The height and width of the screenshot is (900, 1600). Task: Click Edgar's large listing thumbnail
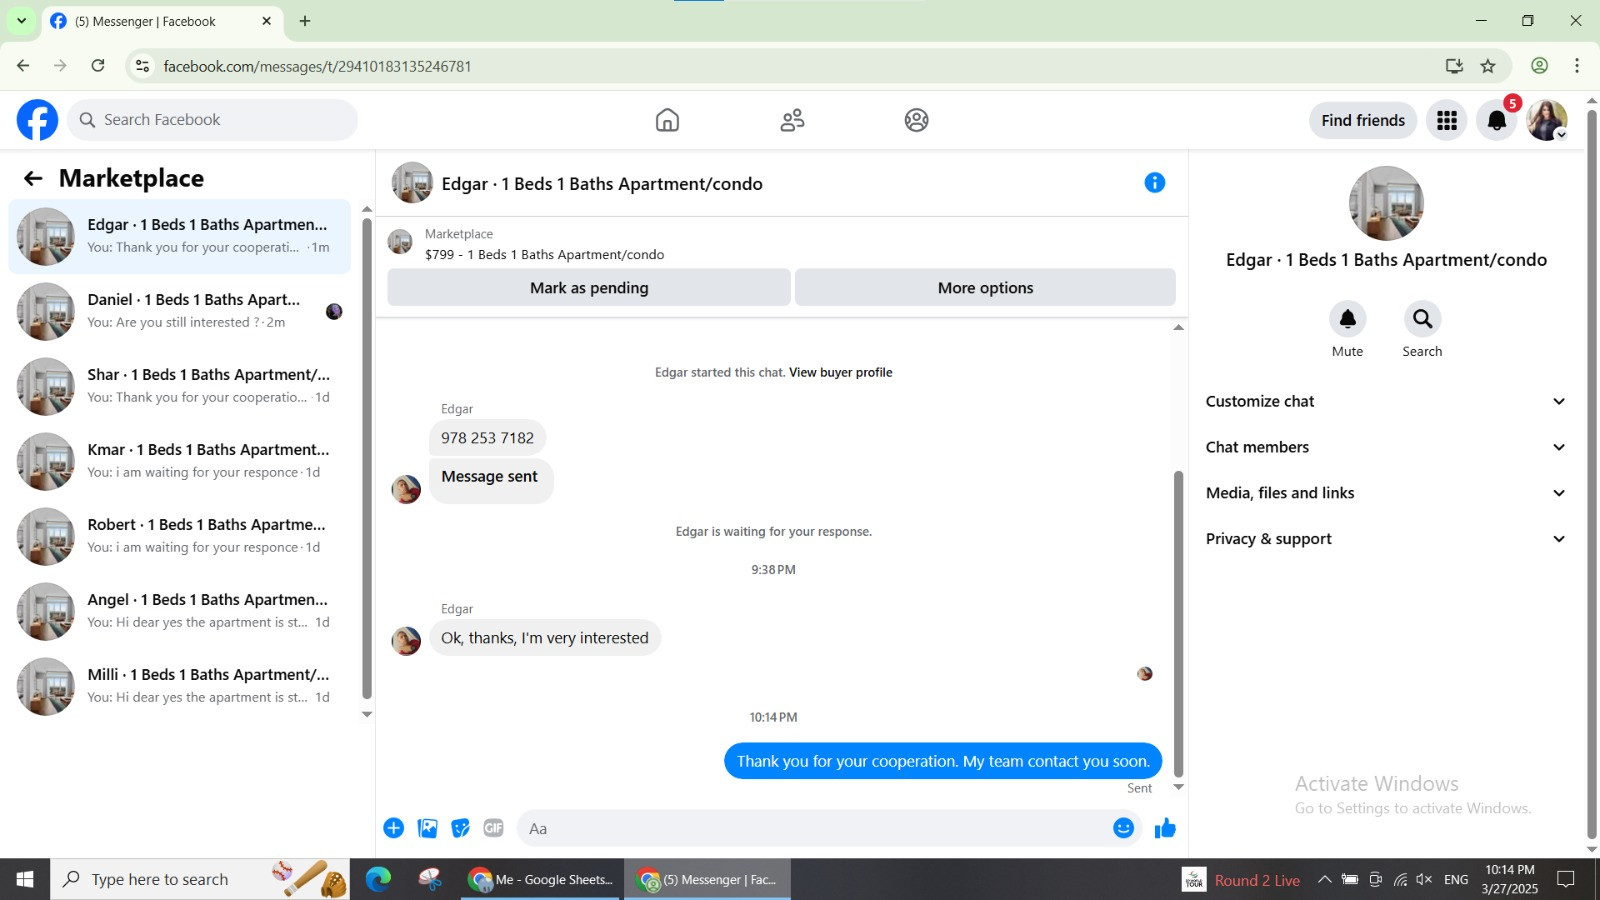(x=1386, y=203)
